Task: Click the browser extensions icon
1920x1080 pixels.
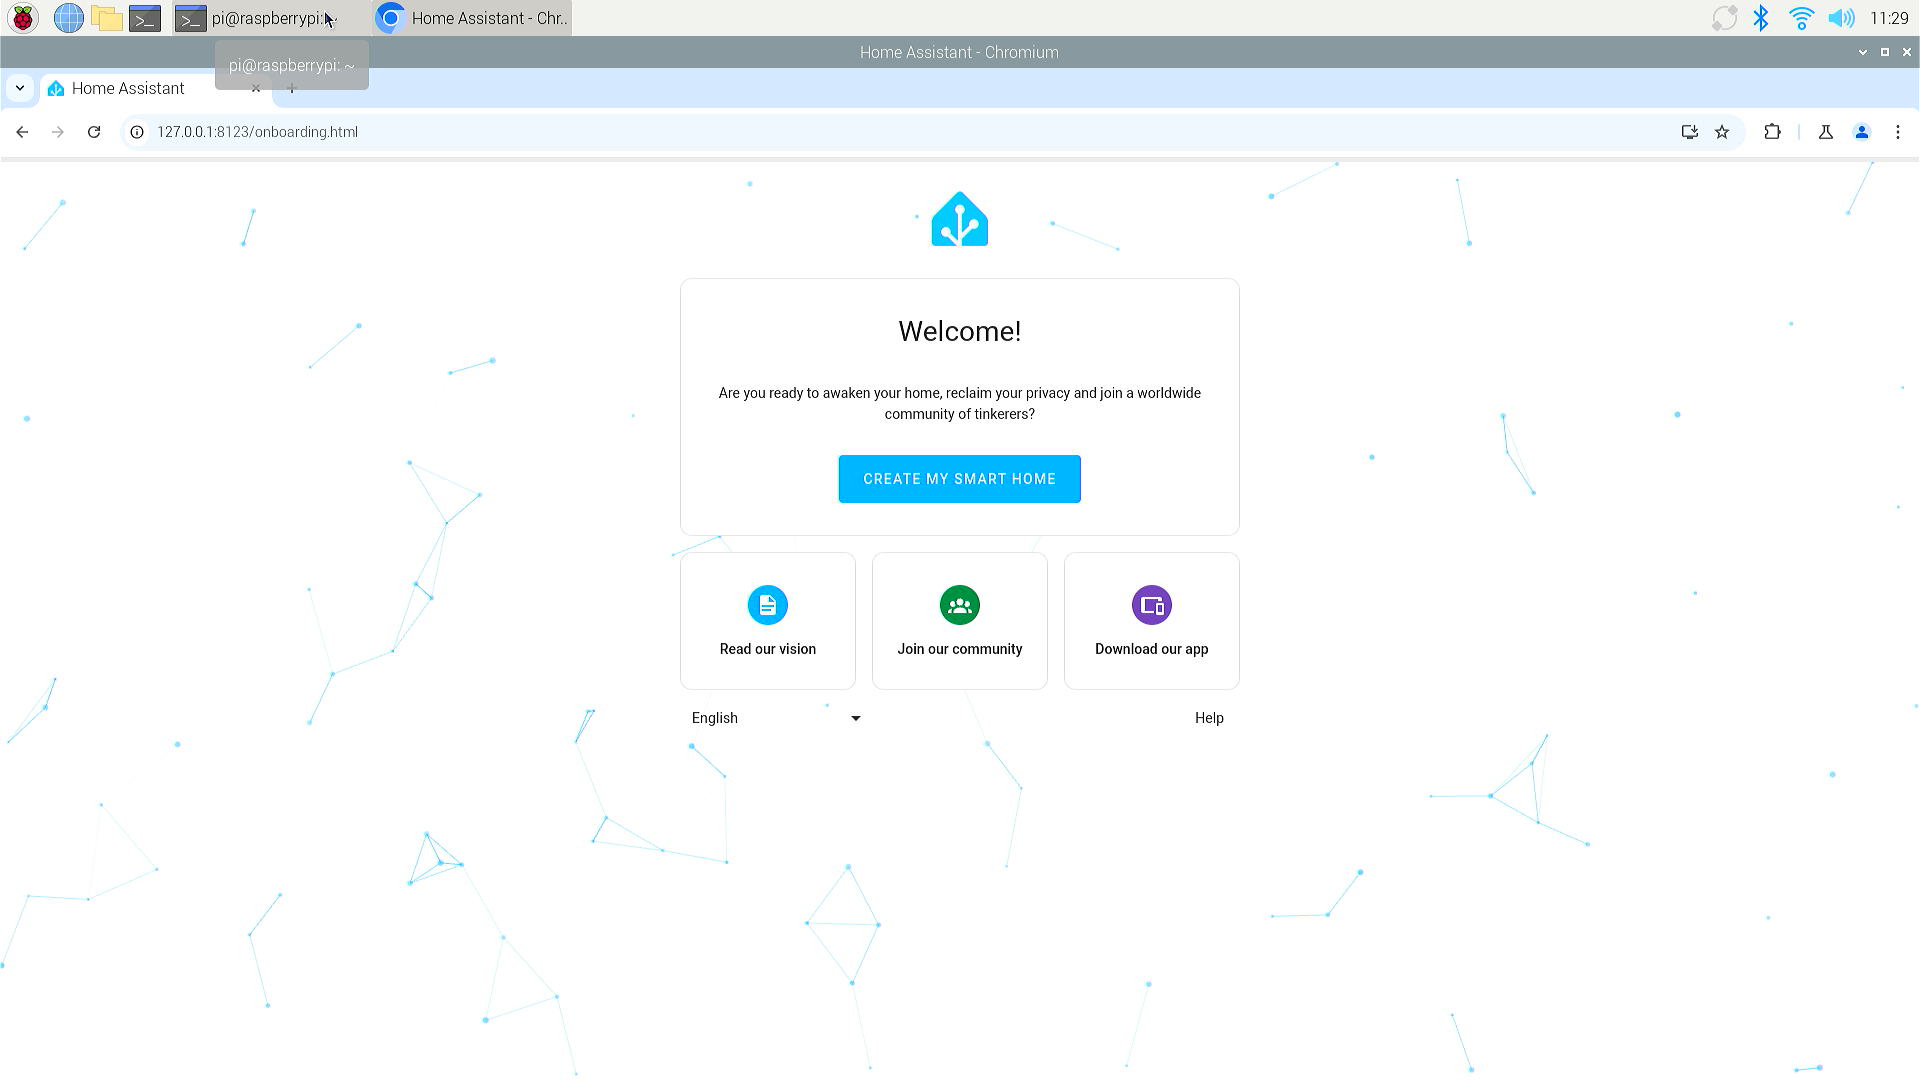Action: (1774, 131)
